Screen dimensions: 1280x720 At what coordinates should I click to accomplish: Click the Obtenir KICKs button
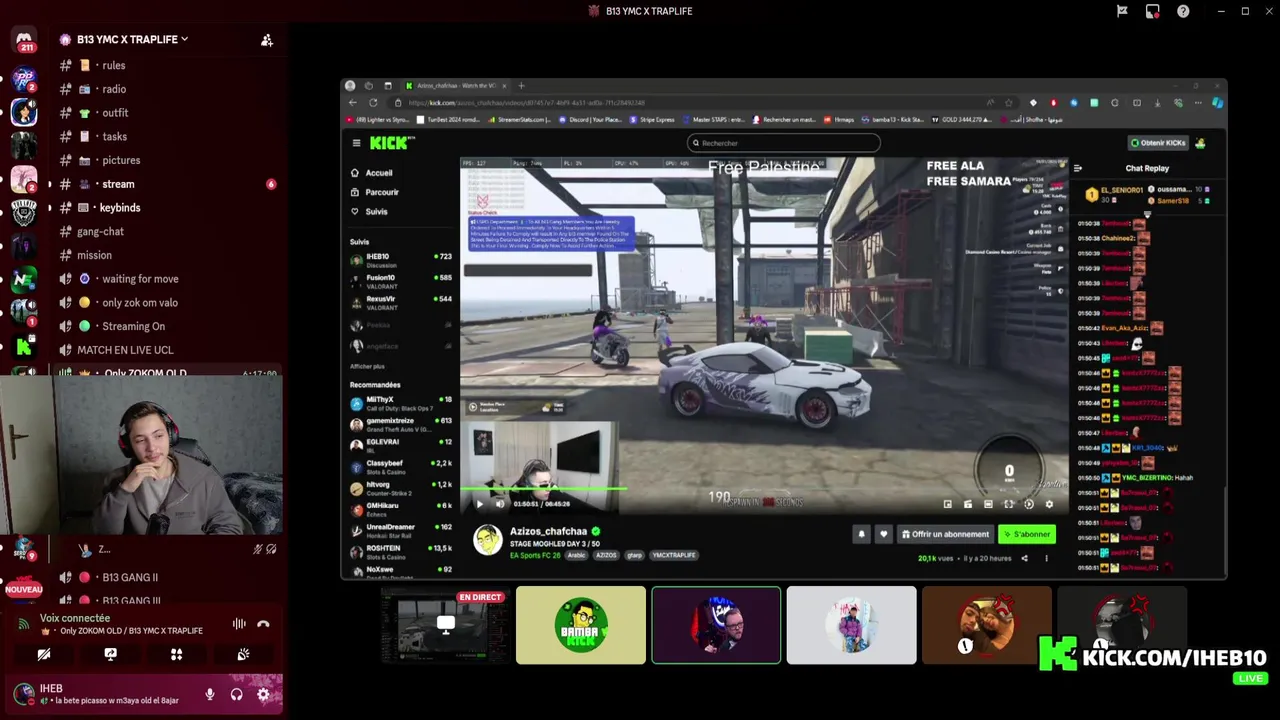(x=1157, y=143)
